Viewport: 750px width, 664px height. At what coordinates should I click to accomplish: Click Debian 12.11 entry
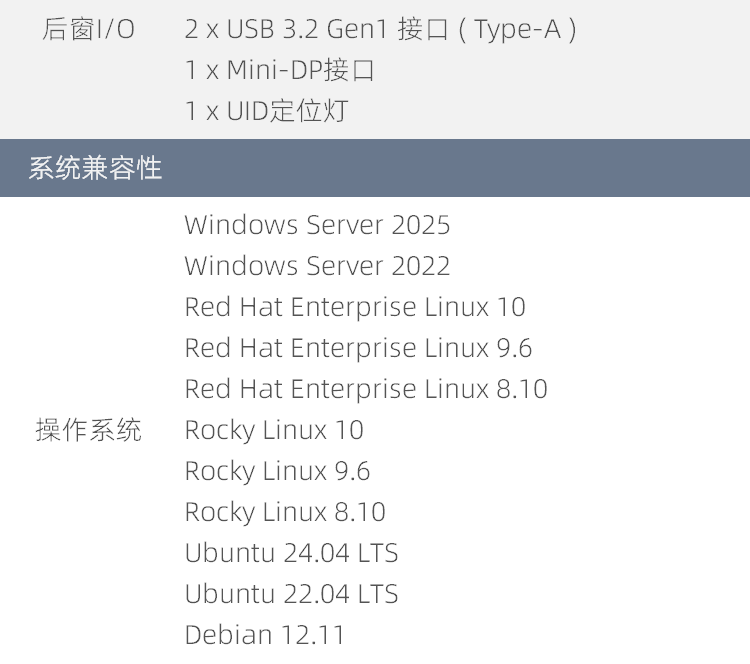point(265,635)
